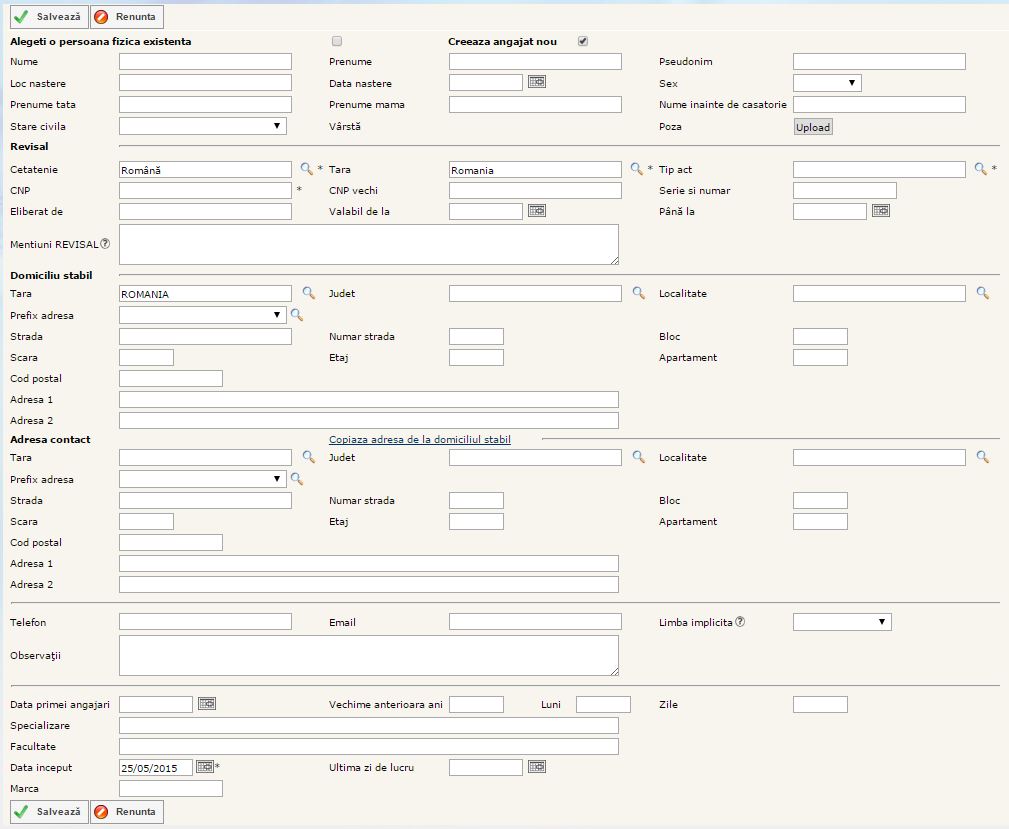Open the Data nastere calendar picker

[x=537, y=83]
